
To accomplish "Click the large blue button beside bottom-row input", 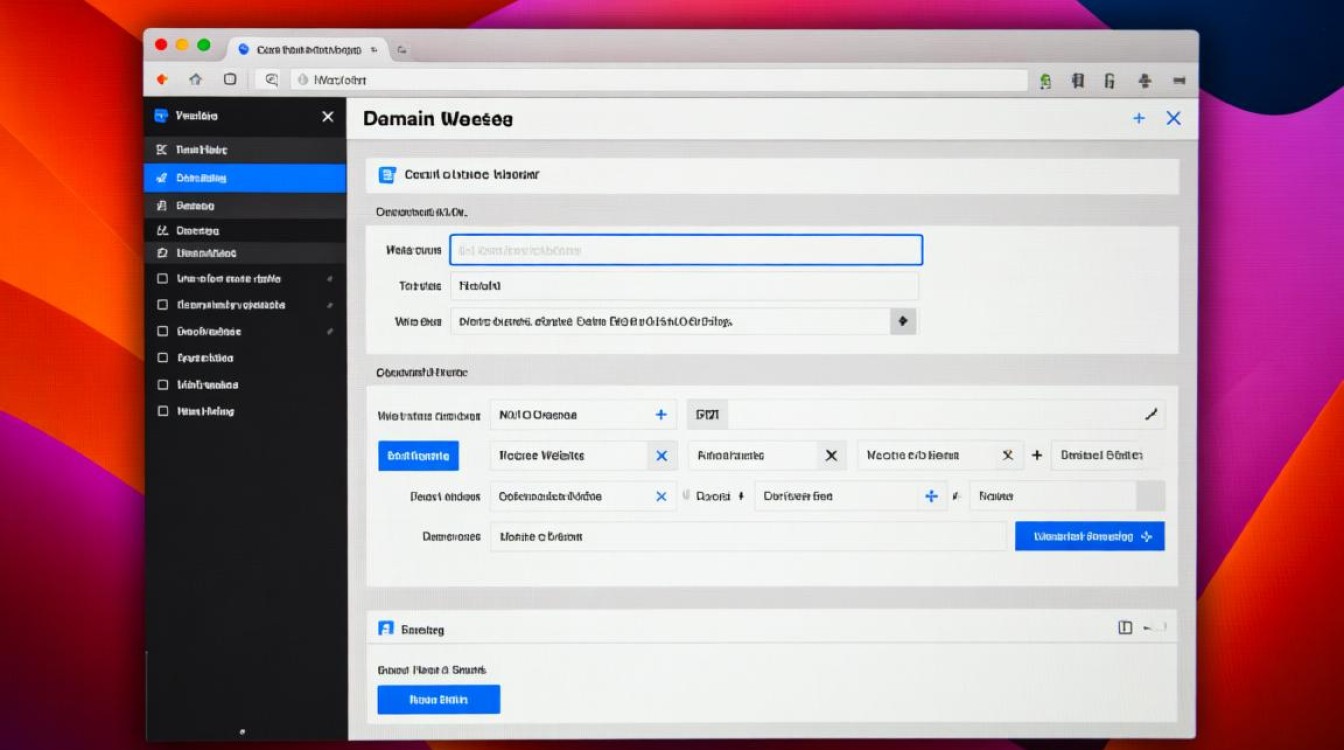I will point(1089,536).
